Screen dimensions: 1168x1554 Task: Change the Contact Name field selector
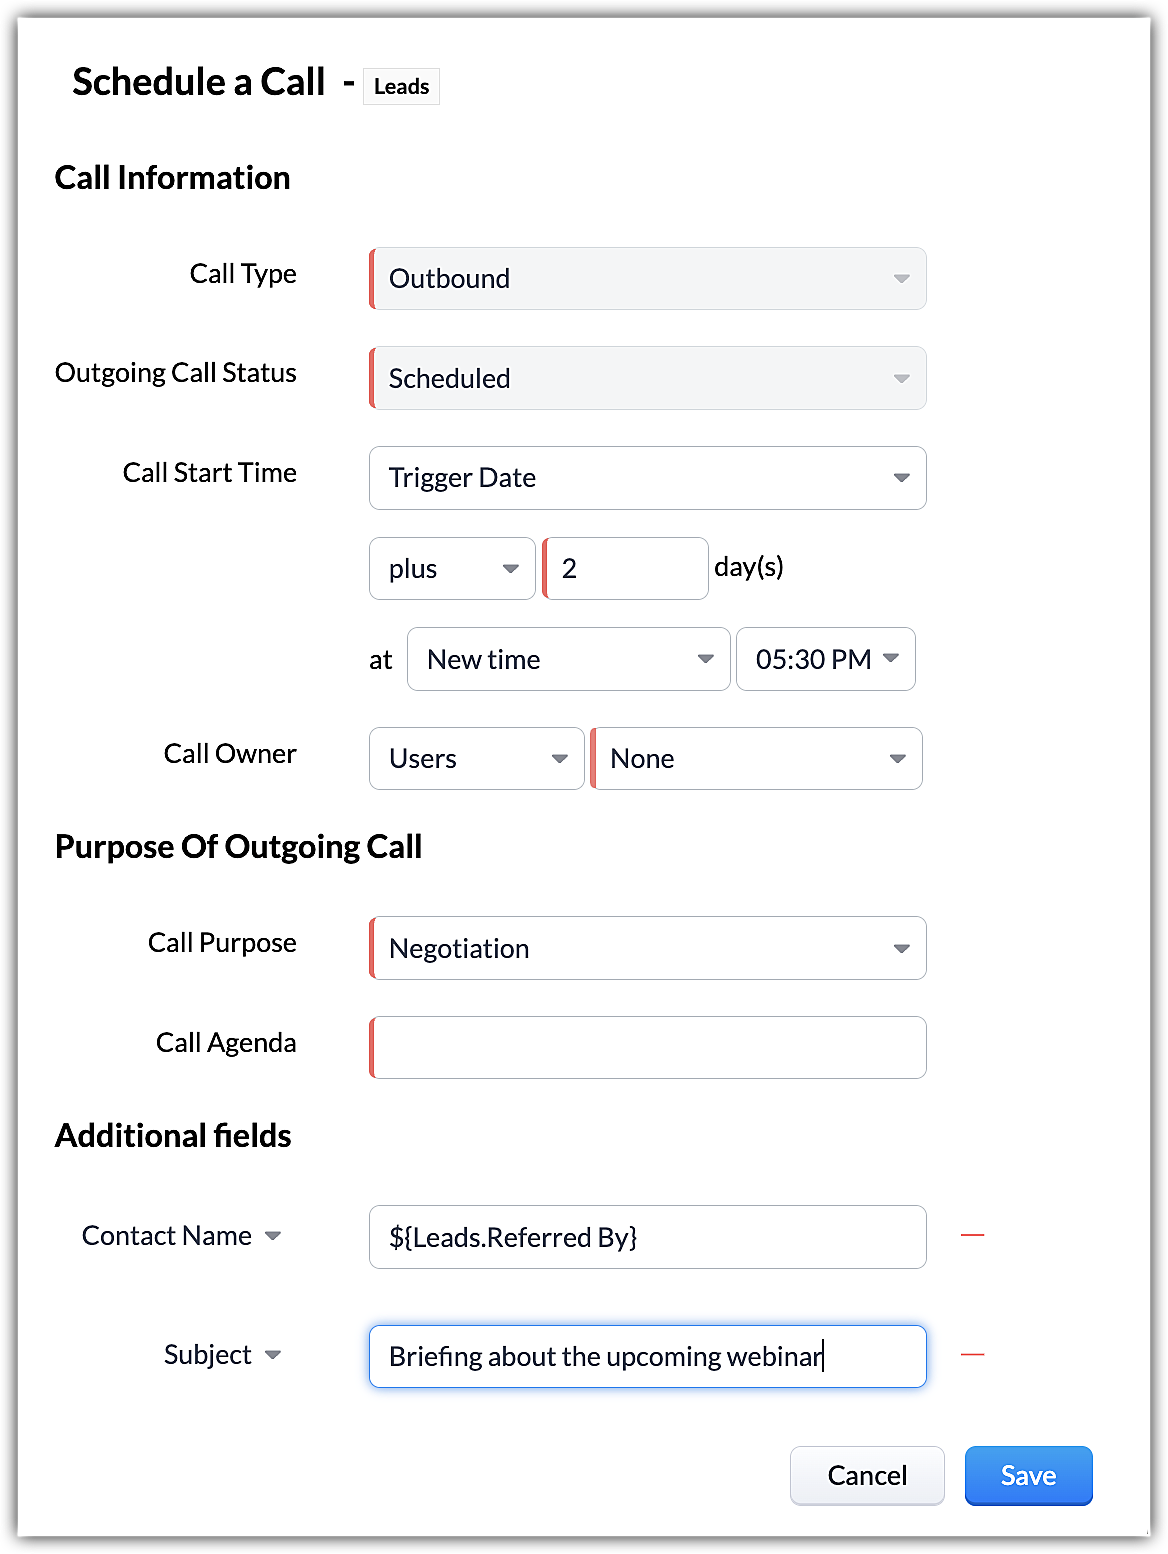[x=182, y=1236]
